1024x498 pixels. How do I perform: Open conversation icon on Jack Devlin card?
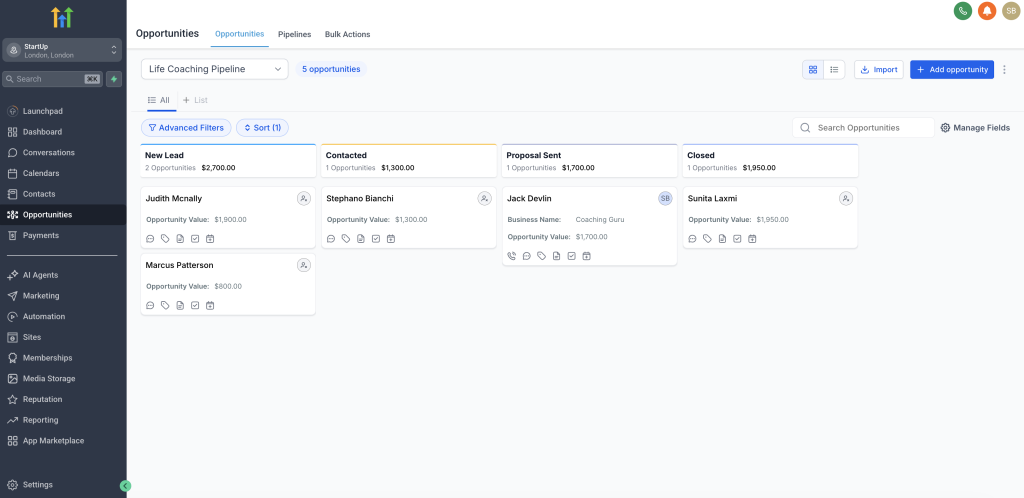coord(527,256)
